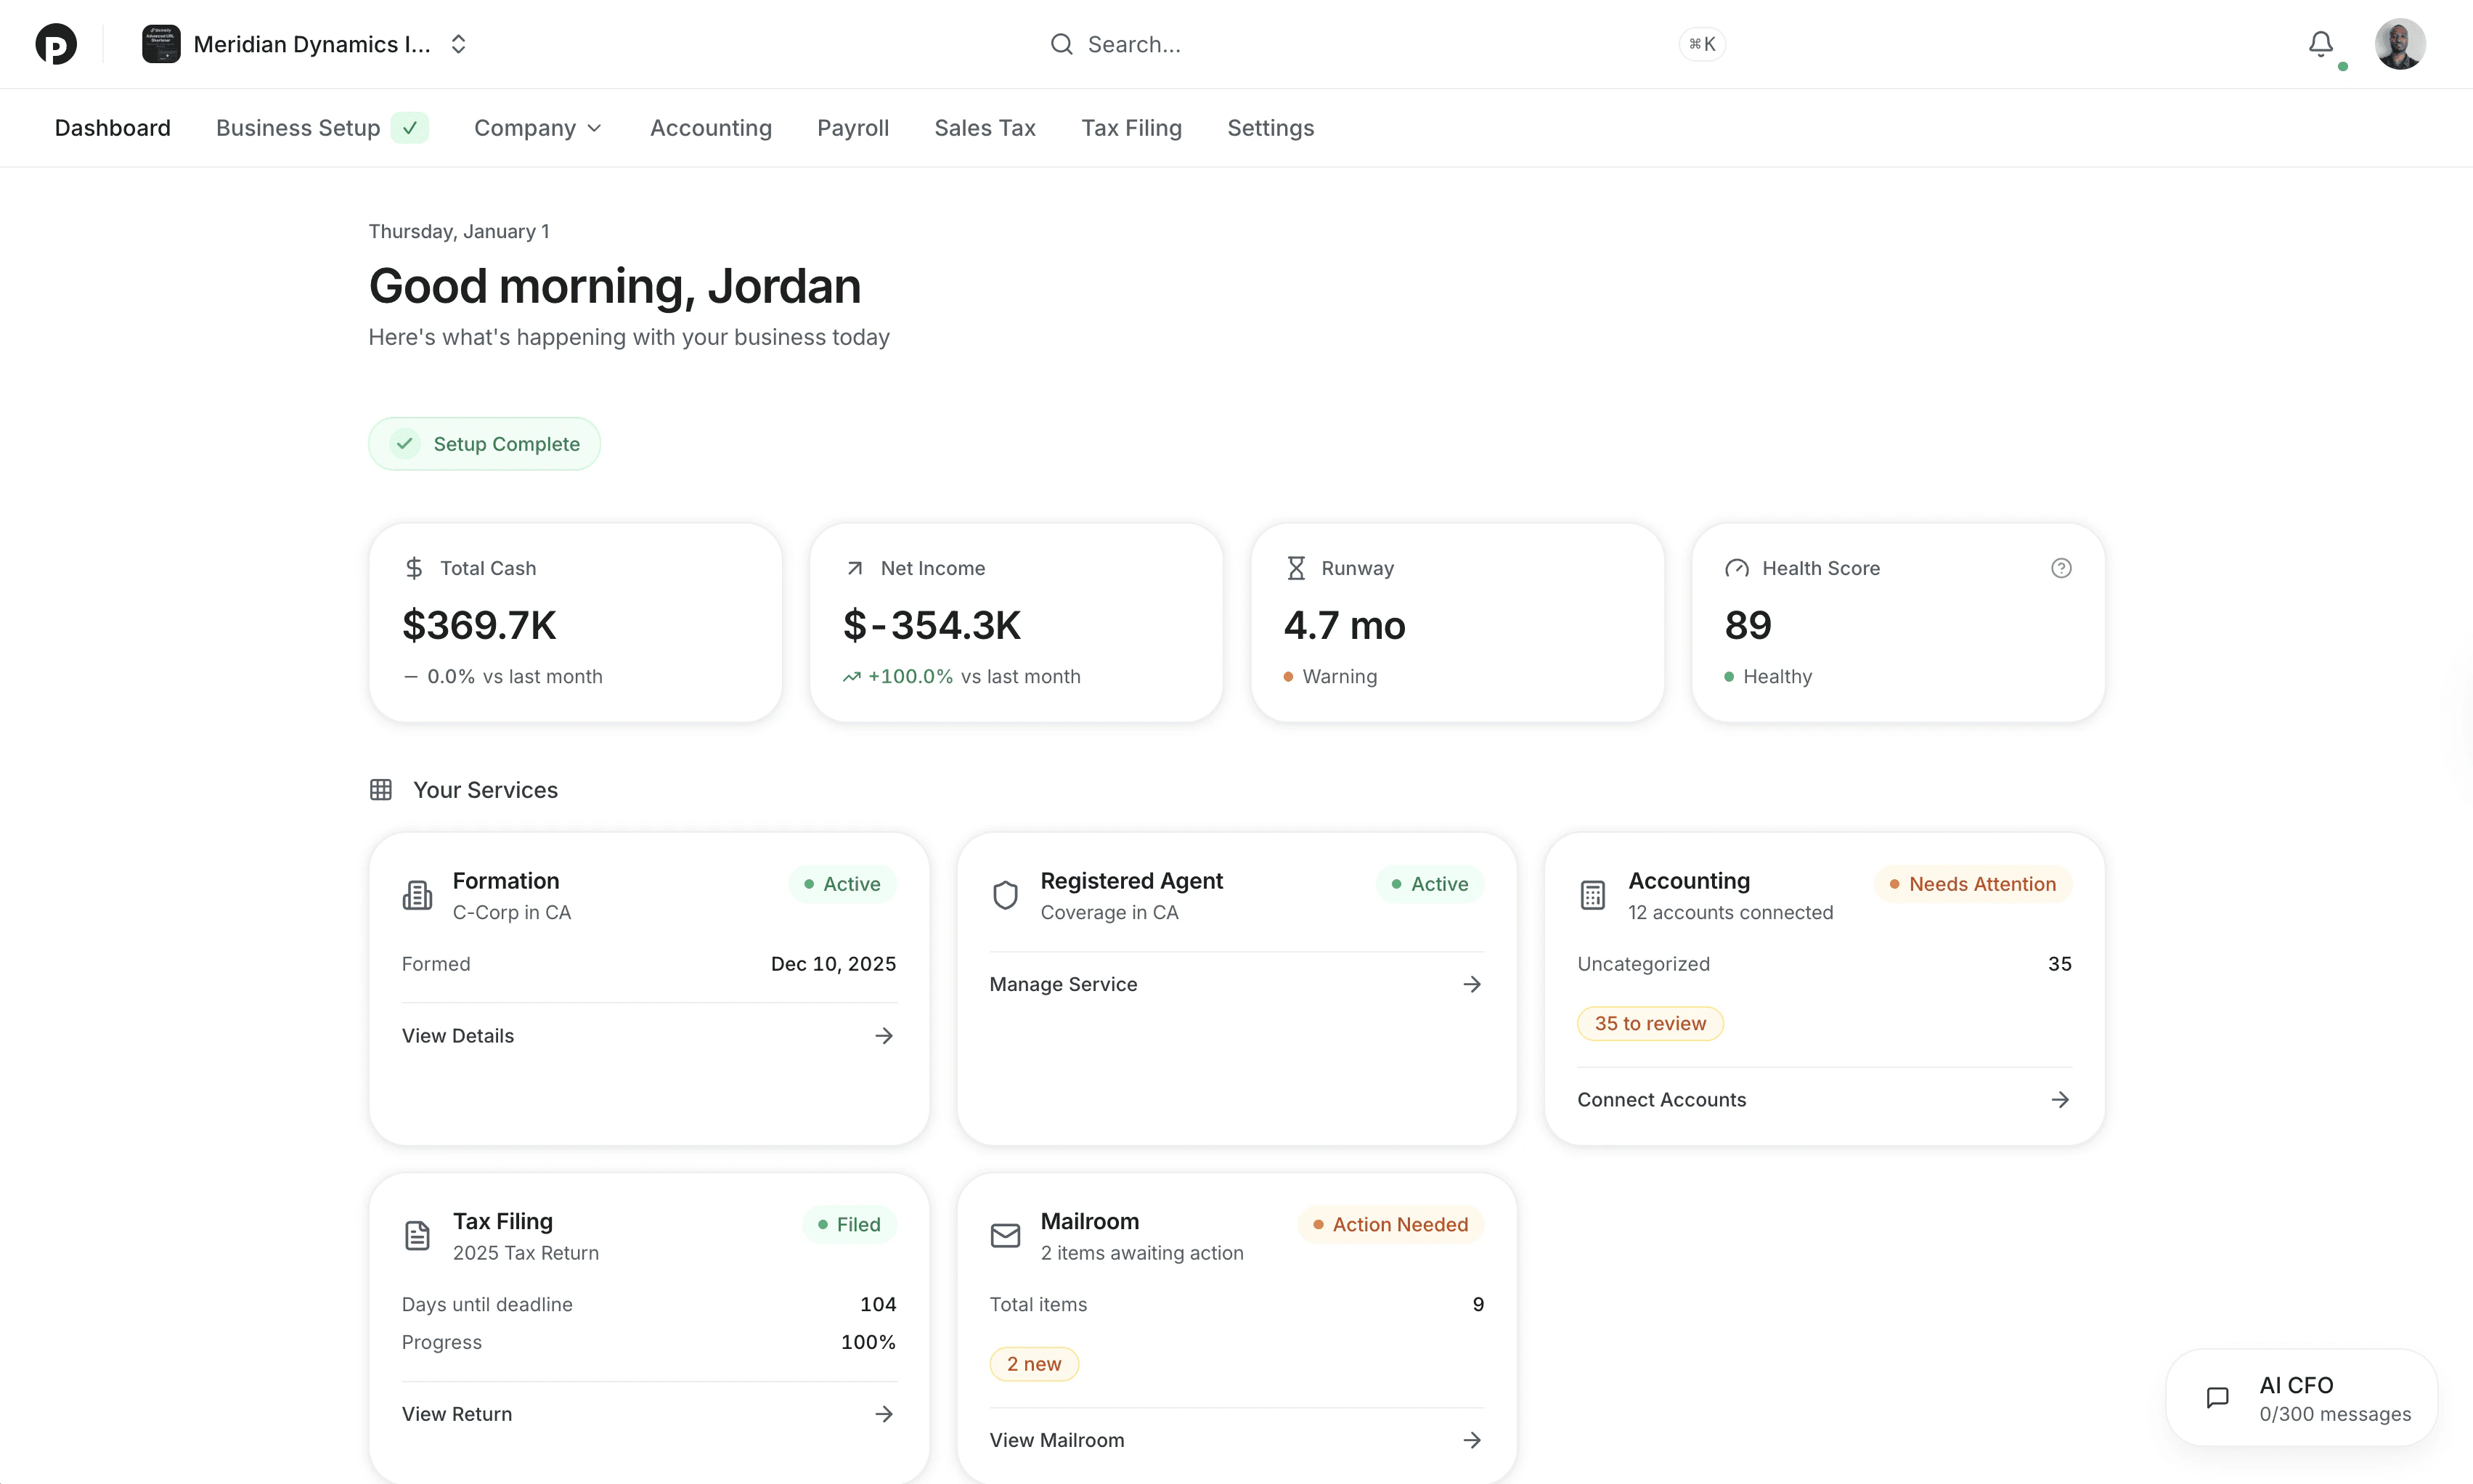This screenshot has height=1484, width=2473.
Task: Click the Registered Agent shield icon
Action: 1005,895
